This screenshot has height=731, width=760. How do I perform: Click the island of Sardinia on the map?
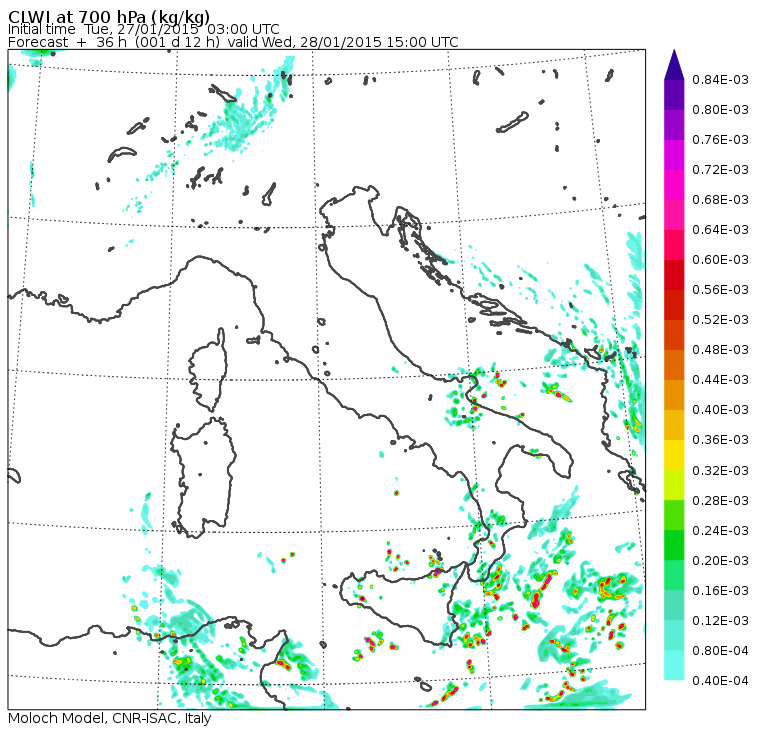point(204,477)
